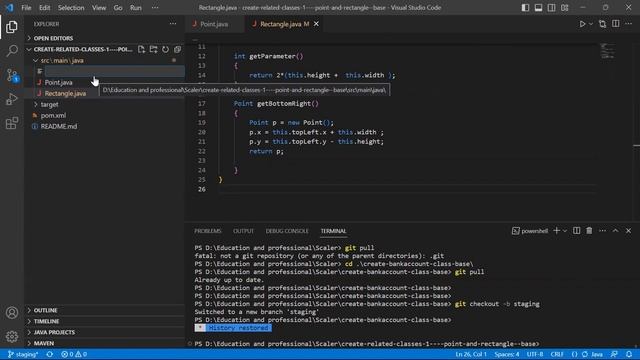The height and width of the screenshot is (360, 640).
Task: Open Point.java from explorer tree
Action: pyautogui.click(x=58, y=82)
